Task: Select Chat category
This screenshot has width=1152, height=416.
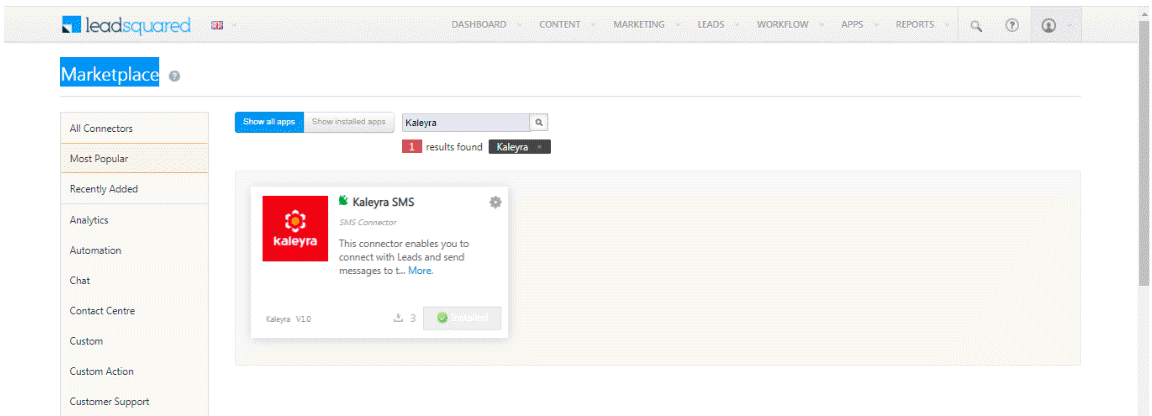Action: [x=134, y=280]
